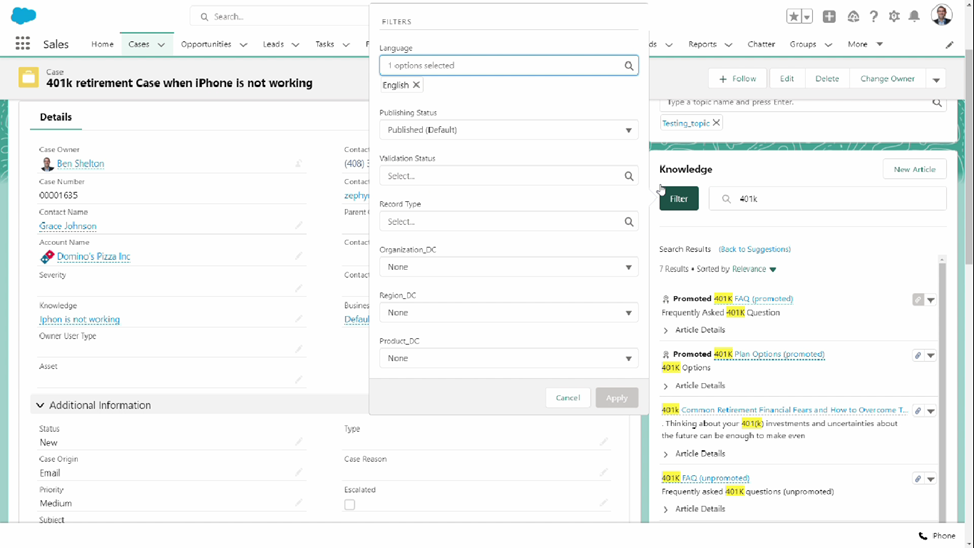
Task: Expand Article Details for 401K Plan Options
Action: pos(666,385)
